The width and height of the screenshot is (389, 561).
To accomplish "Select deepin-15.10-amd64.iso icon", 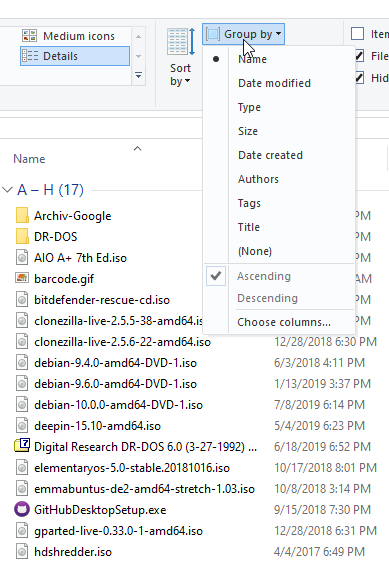I will pos(22,426).
